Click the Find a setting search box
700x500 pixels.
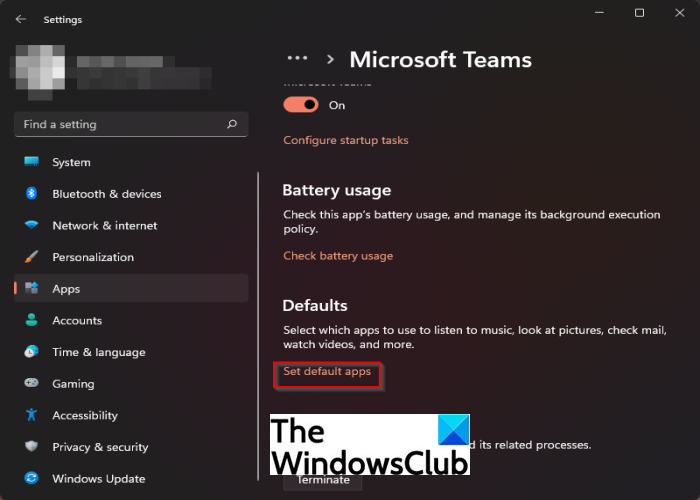tap(120, 125)
